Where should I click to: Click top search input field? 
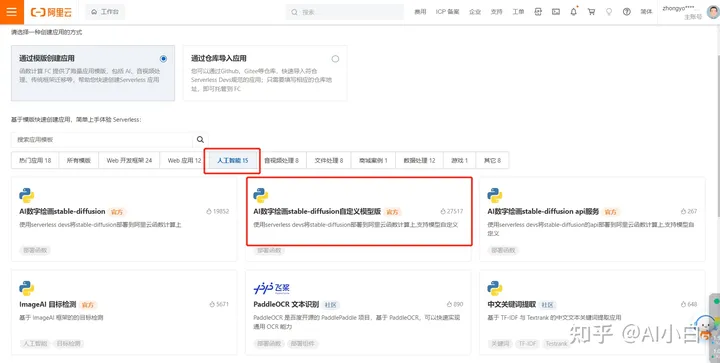344,12
